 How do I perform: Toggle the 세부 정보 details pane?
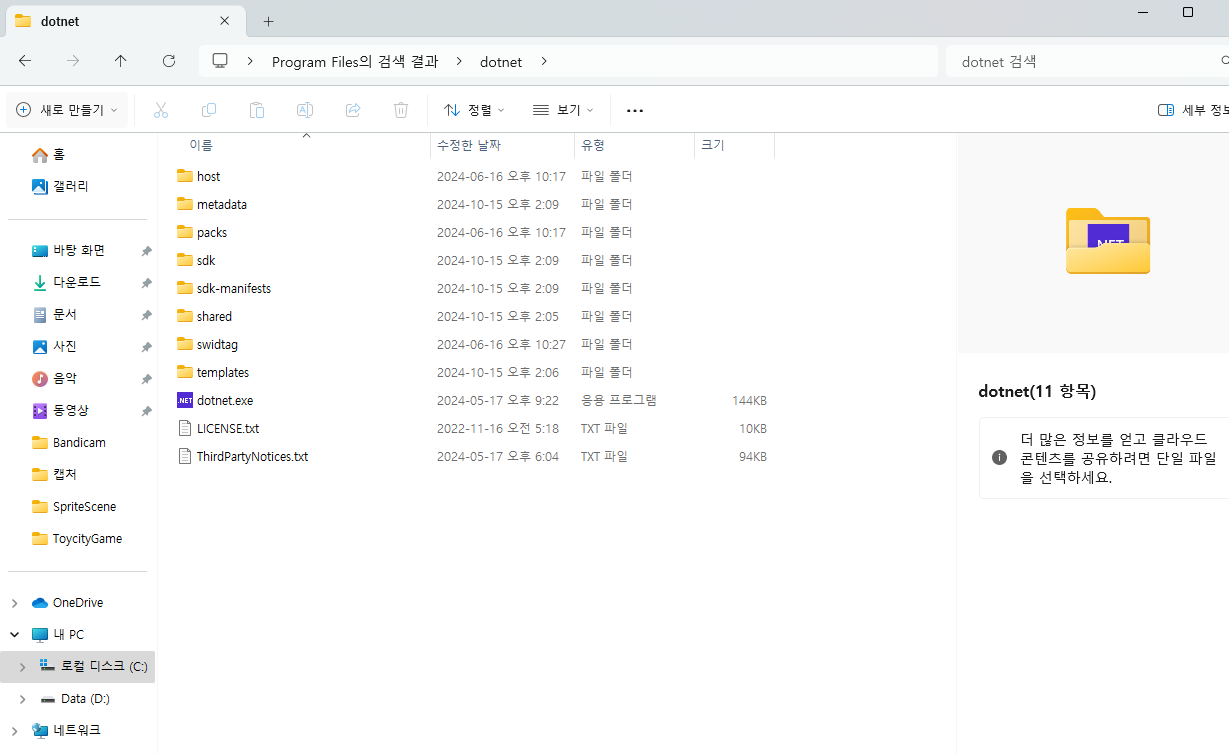point(1192,110)
